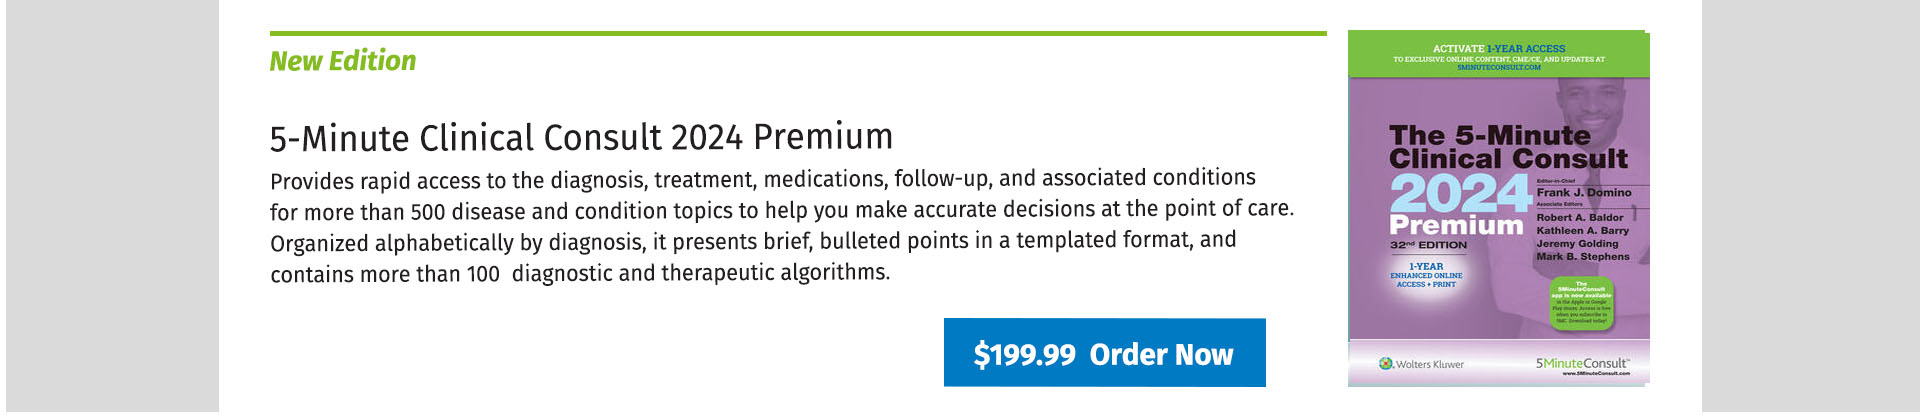Click the Premium word on the book cover
Viewport: 1920px width, 415px height.
click(1456, 225)
